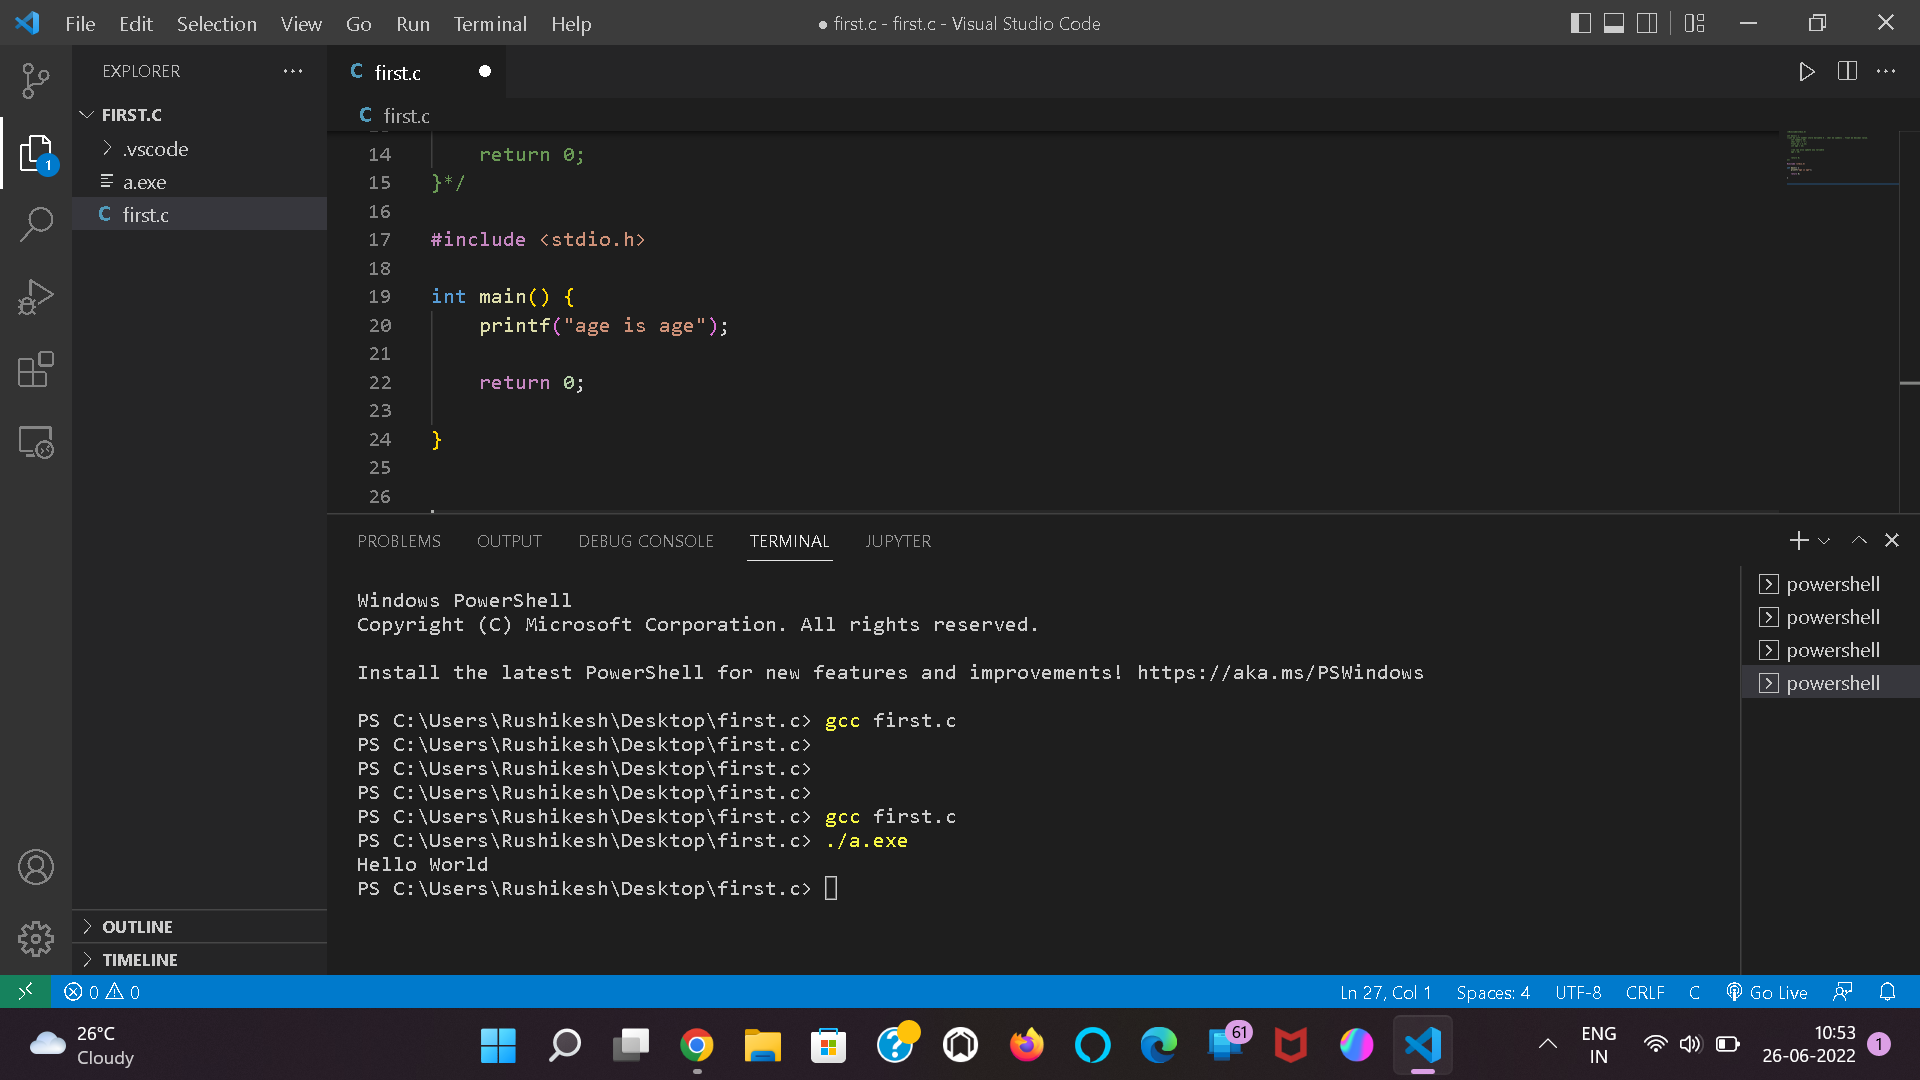Click the UTF-8 encoding status bar item

(x=1580, y=992)
